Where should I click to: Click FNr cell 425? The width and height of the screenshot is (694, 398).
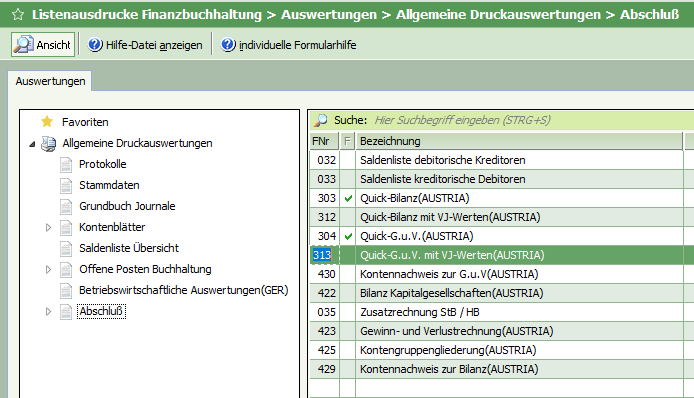[324, 350]
